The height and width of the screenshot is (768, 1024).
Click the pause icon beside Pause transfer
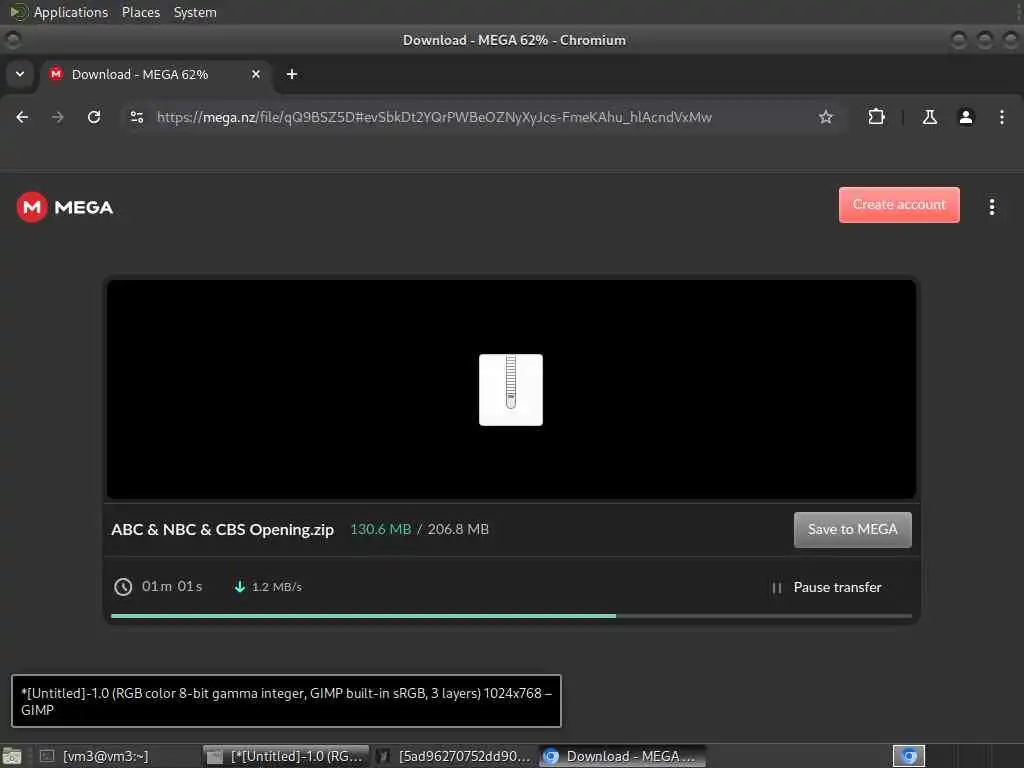click(x=776, y=588)
